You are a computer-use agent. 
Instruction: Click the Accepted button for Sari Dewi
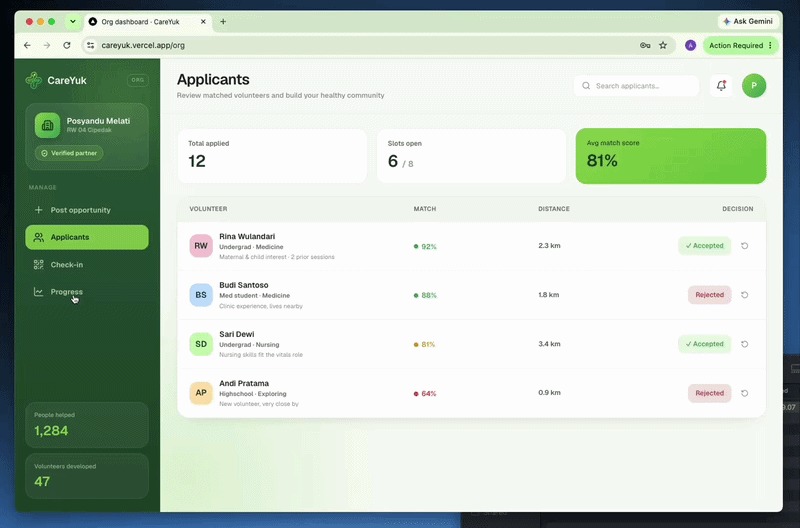coord(705,344)
